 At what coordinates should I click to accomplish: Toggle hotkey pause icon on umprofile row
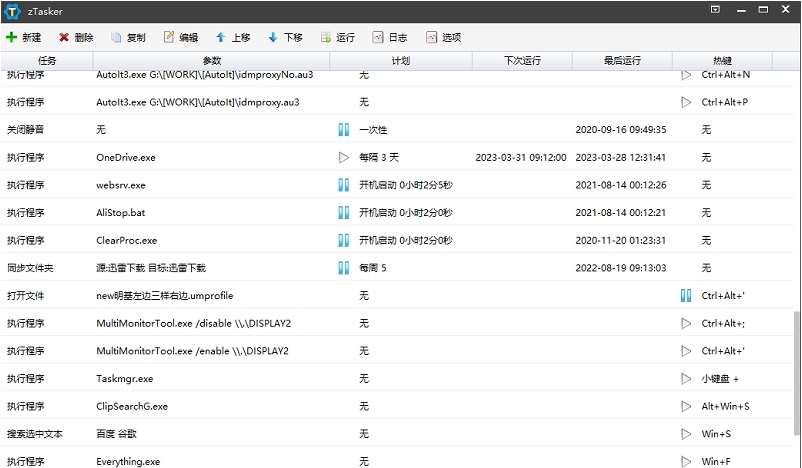686,295
